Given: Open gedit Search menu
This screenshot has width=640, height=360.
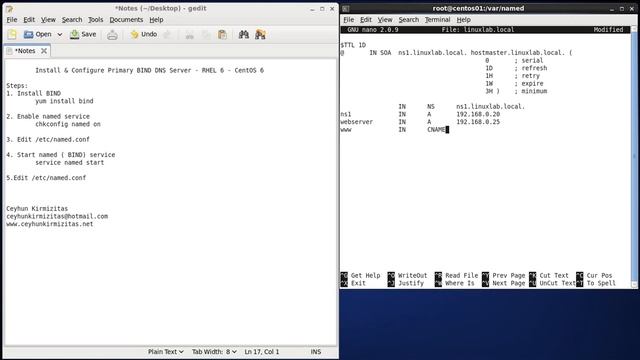Looking at the screenshot, I should [x=72, y=20].
